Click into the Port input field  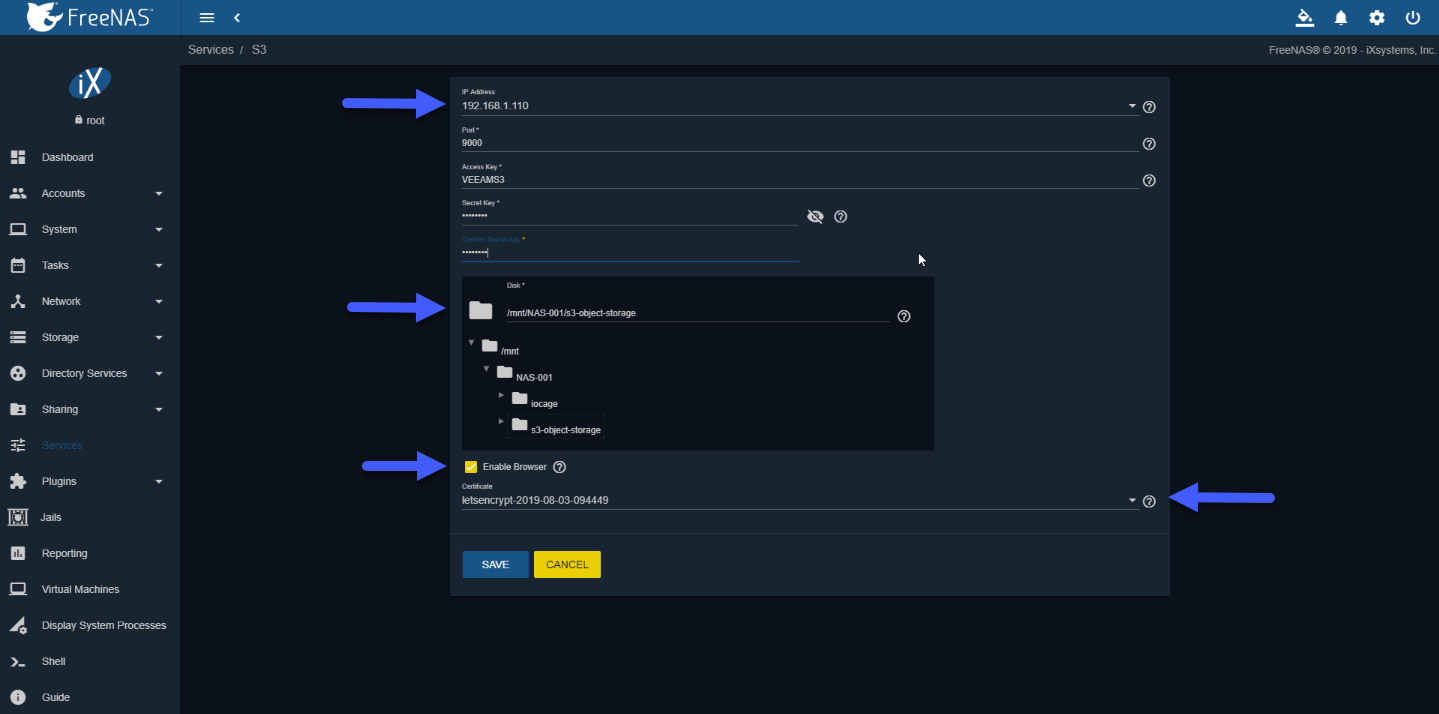pyautogui.click(x=800, y=143)
